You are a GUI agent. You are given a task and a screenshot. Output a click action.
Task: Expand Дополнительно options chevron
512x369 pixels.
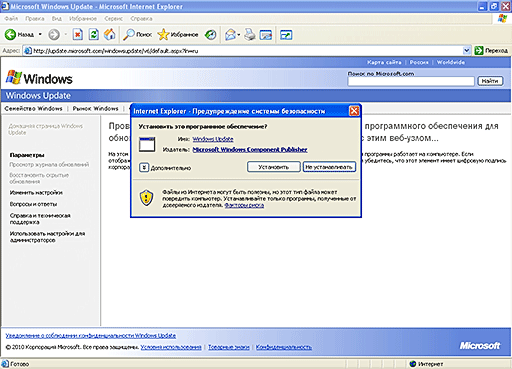[x=144, y=167]
